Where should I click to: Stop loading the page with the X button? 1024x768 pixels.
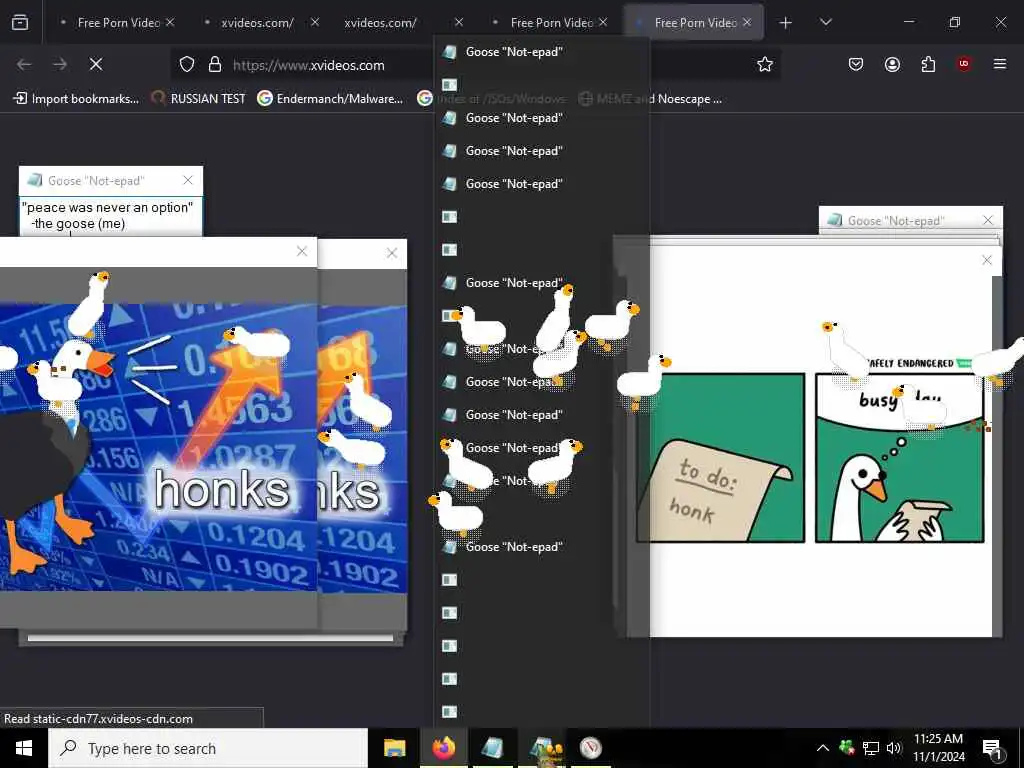96,64
